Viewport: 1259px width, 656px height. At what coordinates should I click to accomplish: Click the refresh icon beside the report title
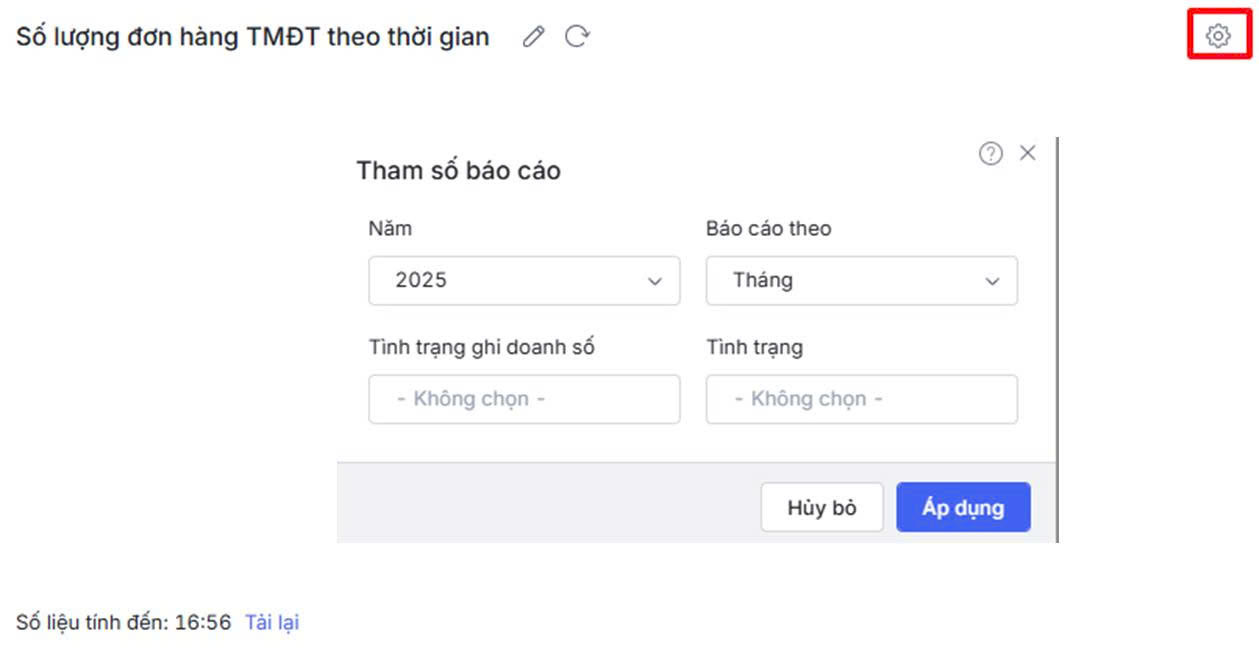(x=577, y=37)
